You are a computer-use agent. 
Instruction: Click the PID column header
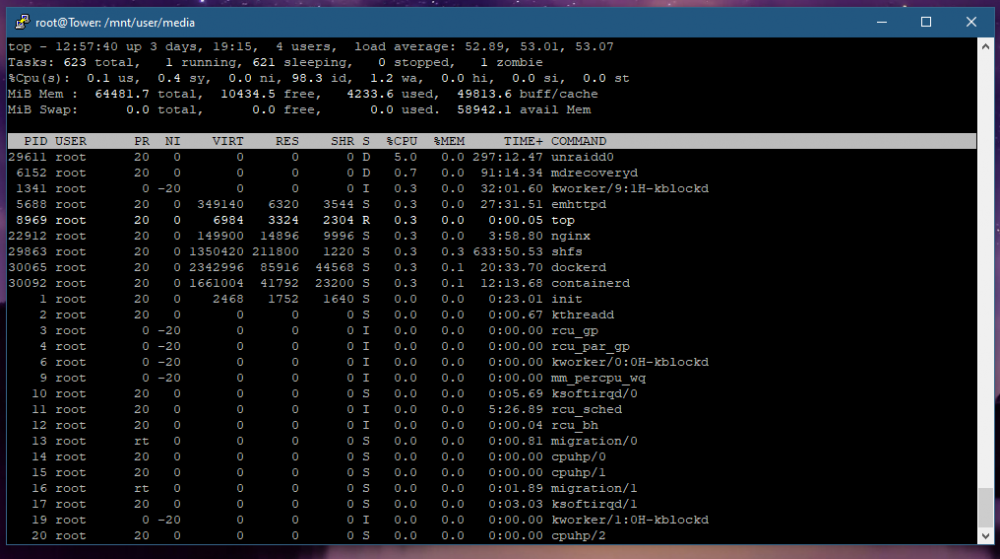point(36,142)
